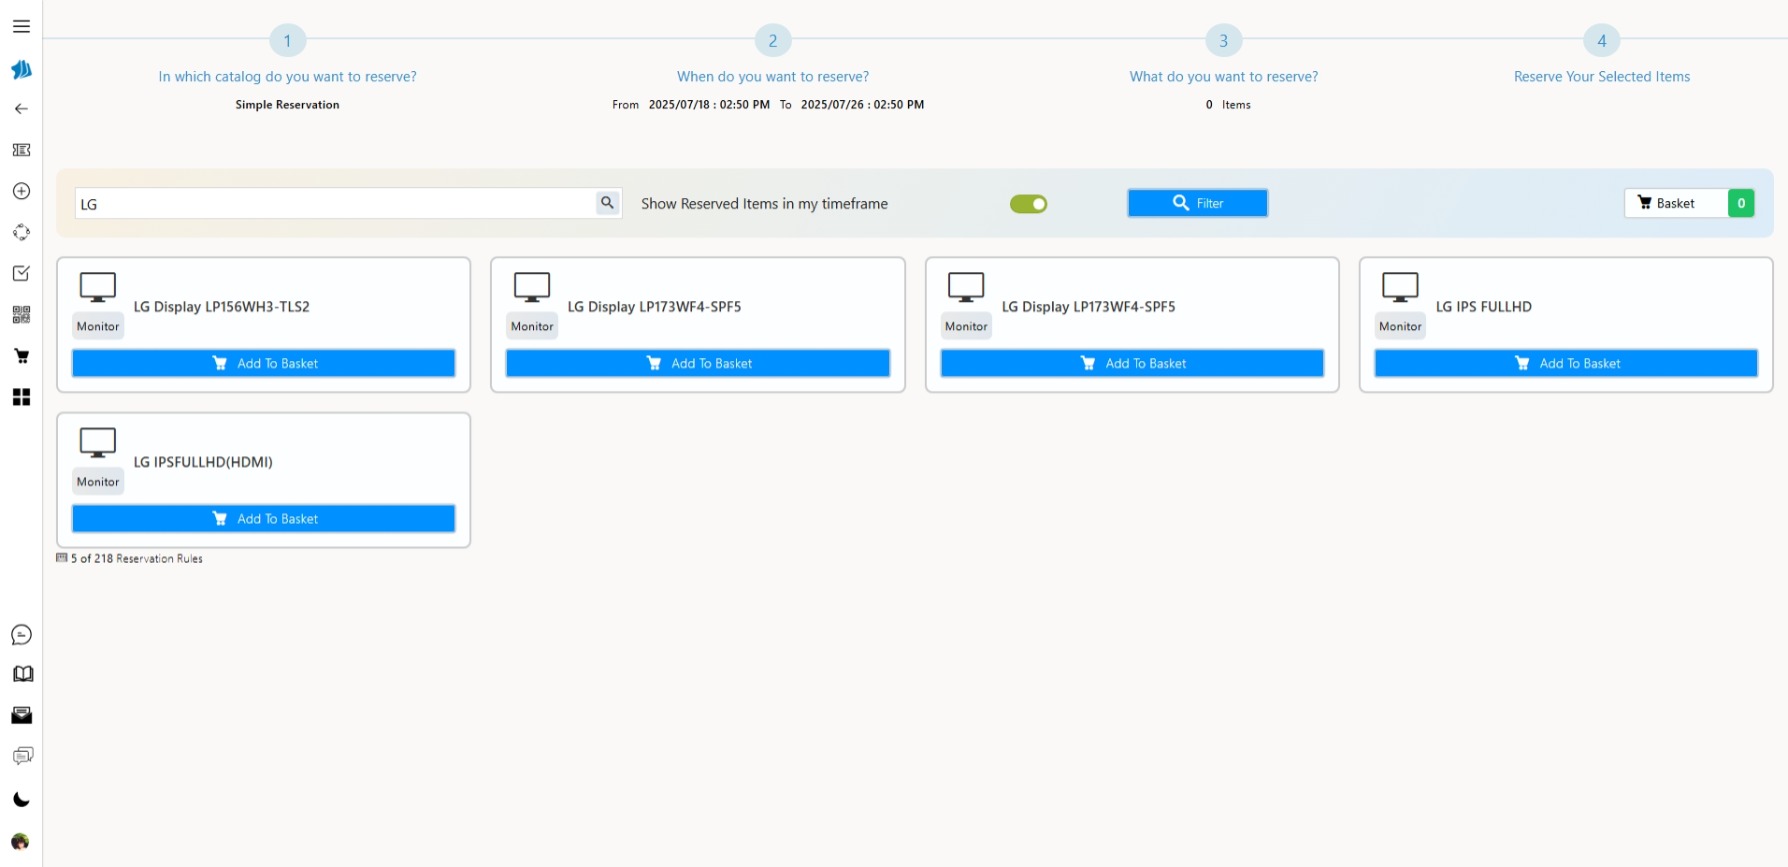The width and height of the screenshot is (1788, 867).
Task: Toggle dark mode with the moon icon
Action: pos(21,800)
